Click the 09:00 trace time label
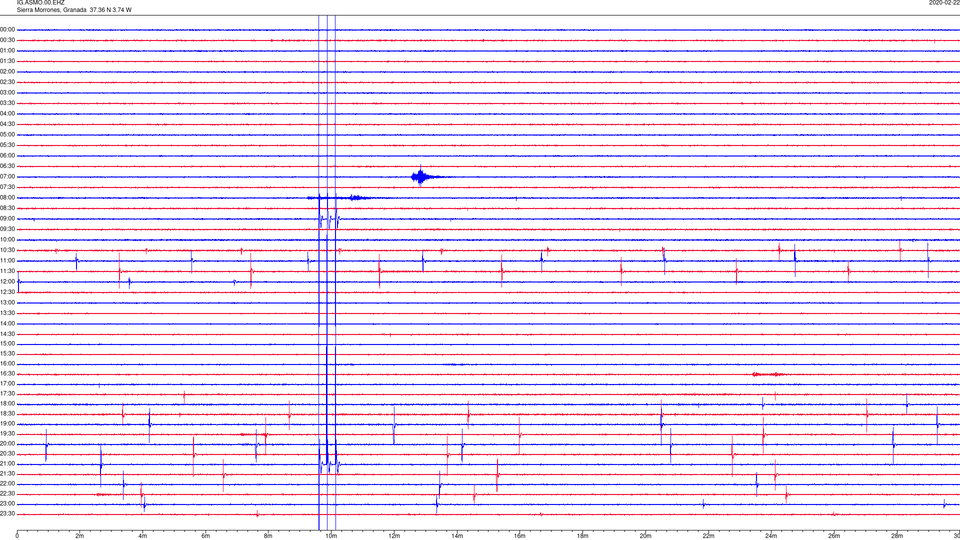The height and width of the screenshot is (540, 960). 7,219
